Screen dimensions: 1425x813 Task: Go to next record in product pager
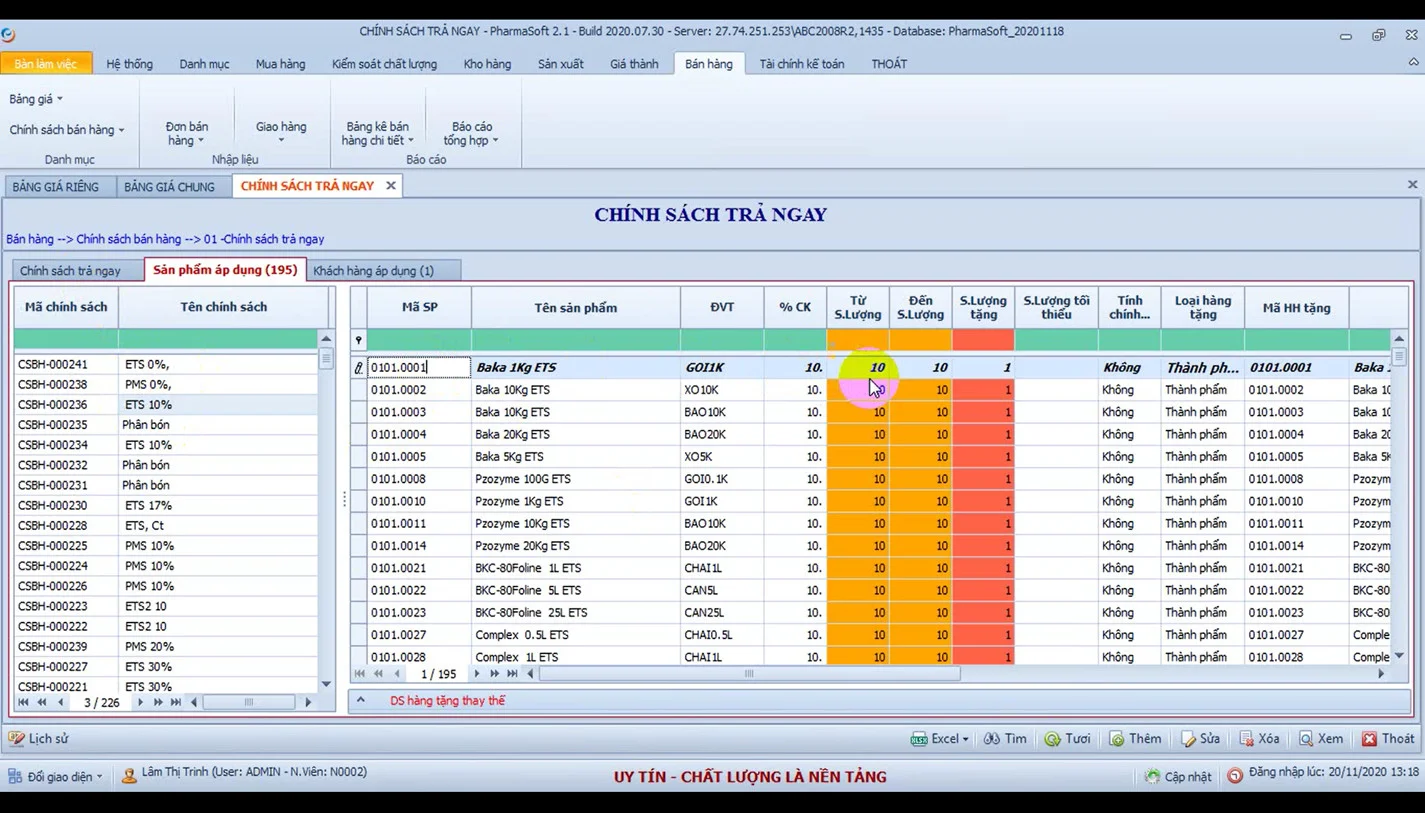[x=477, y=674]
